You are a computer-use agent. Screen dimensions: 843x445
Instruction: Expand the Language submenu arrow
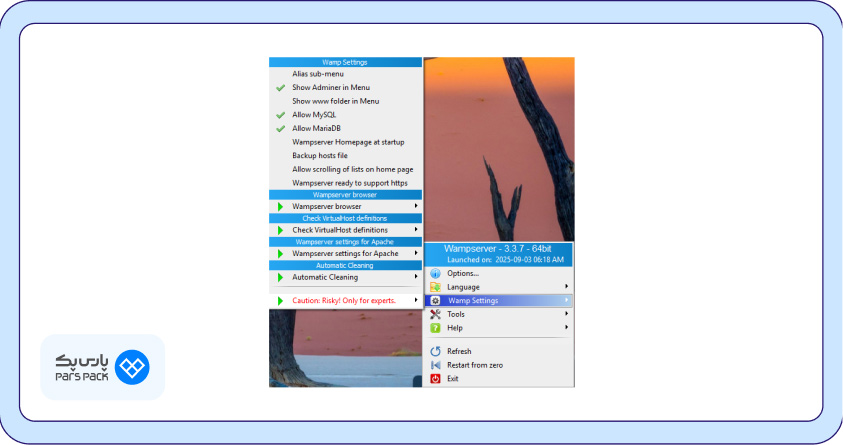[566, 286]
